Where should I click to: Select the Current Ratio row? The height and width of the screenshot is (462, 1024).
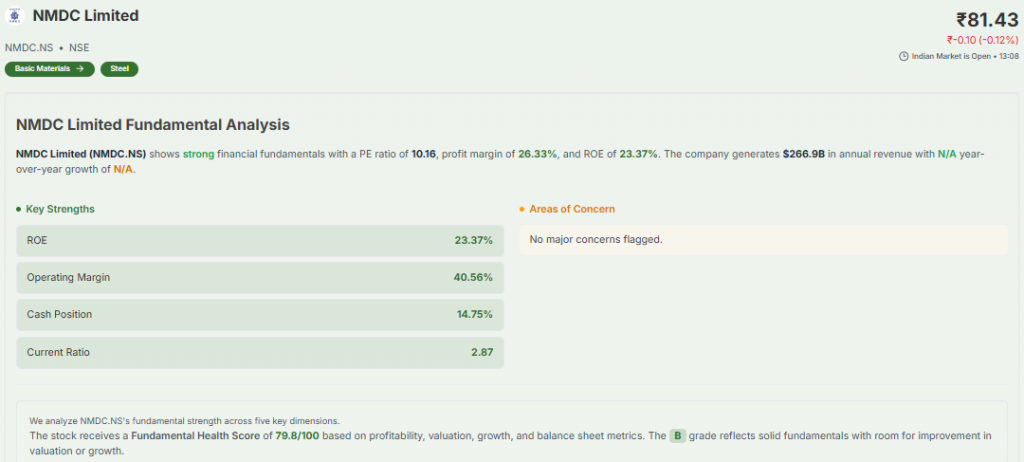pyautogui.click(x=260, y=352)
